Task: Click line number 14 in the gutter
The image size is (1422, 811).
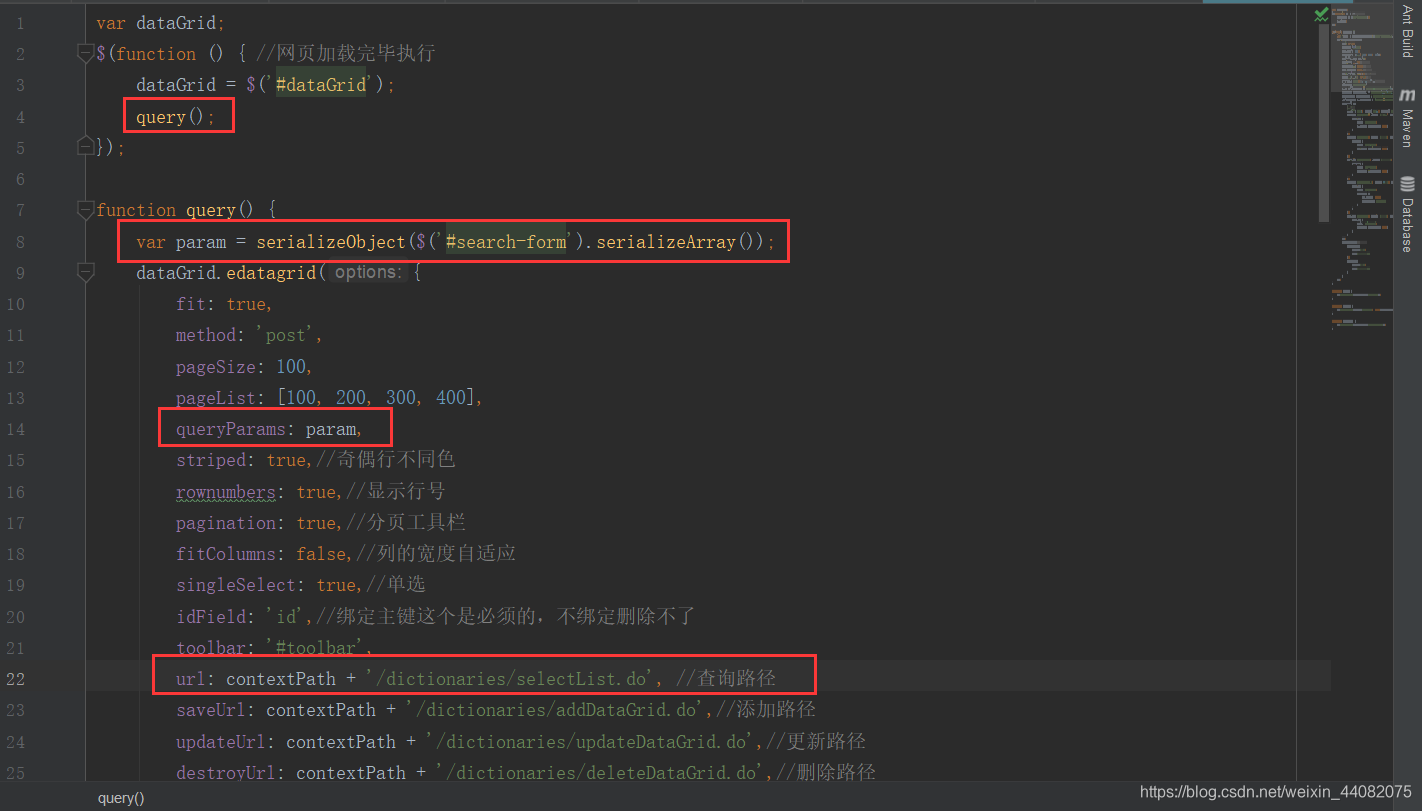Action: click(16, 429)
